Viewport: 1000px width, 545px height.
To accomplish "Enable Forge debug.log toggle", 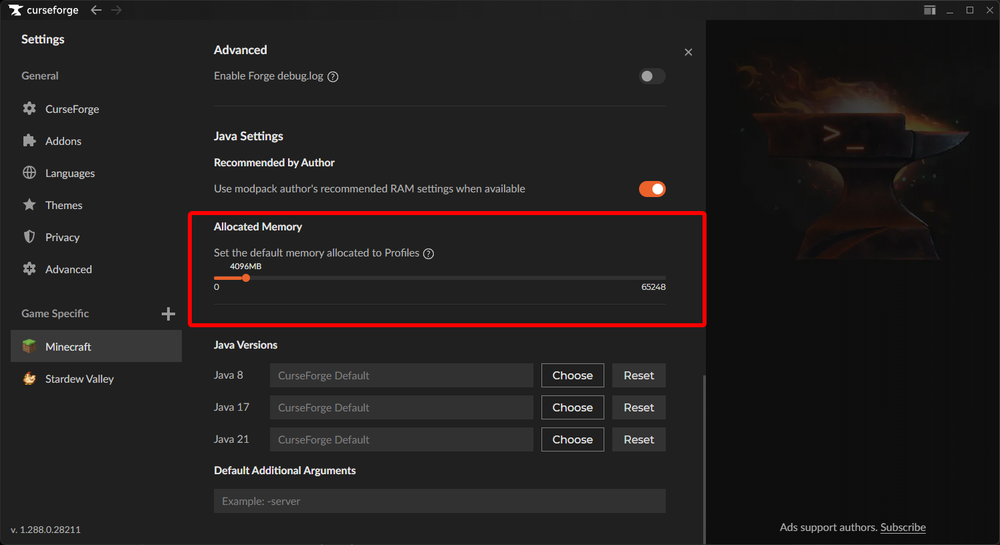I will click(652, 76).
